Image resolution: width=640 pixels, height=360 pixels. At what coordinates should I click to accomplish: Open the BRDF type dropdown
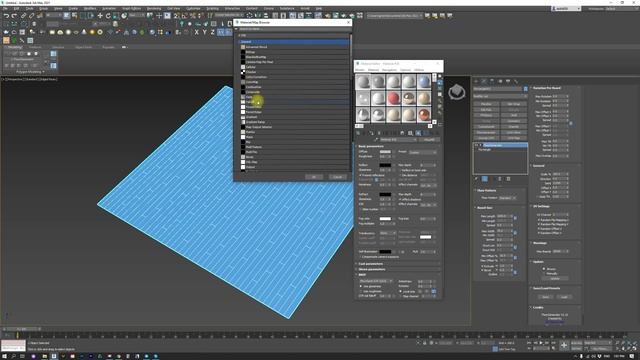(376, 281)
